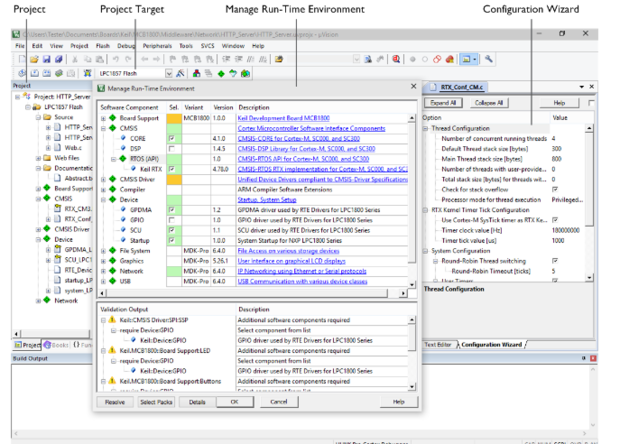Image resolution: width=620 pixels, height=444 pixels.
Task: Collapse the CMSIS component node
Action: coord(103,128)
